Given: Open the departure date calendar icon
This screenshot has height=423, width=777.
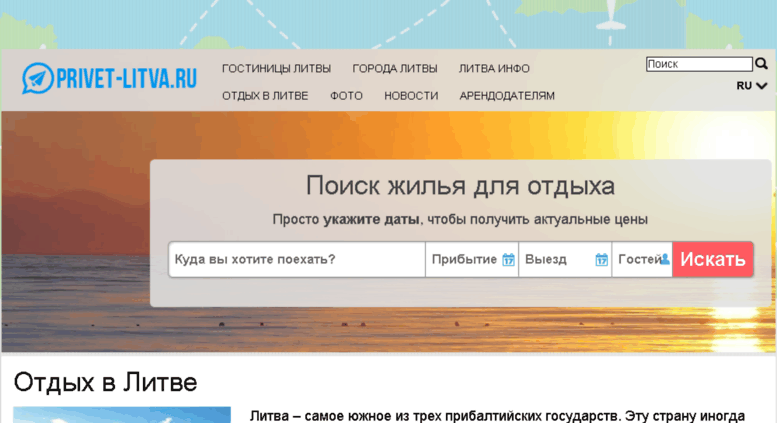Looking at the screenshot, I should click(602, 260).
